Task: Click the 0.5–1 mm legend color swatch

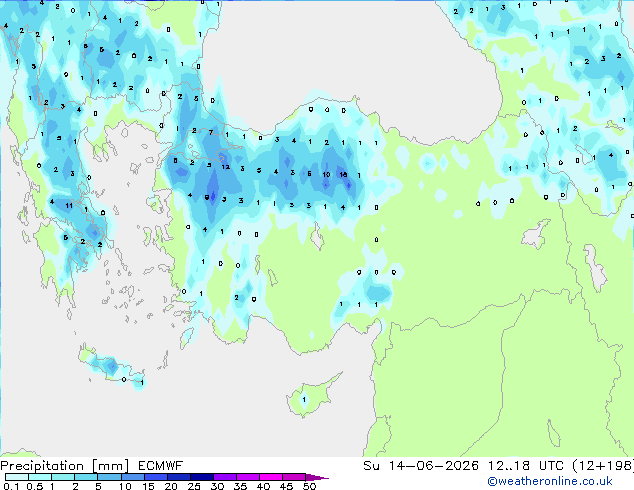Action: point(40,477)
